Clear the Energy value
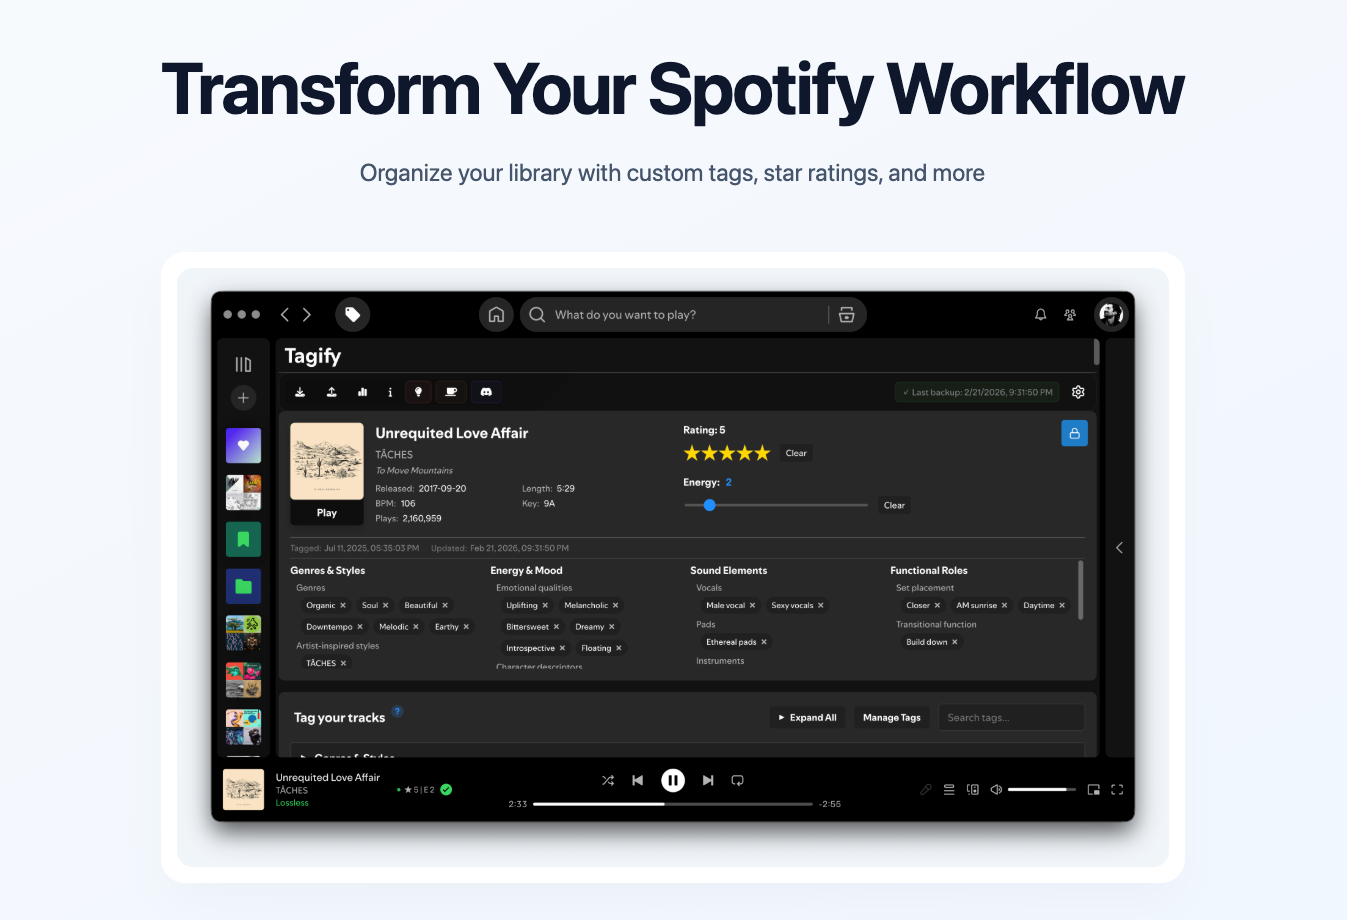Viewport: 1347px width, 920px height. 894,505
